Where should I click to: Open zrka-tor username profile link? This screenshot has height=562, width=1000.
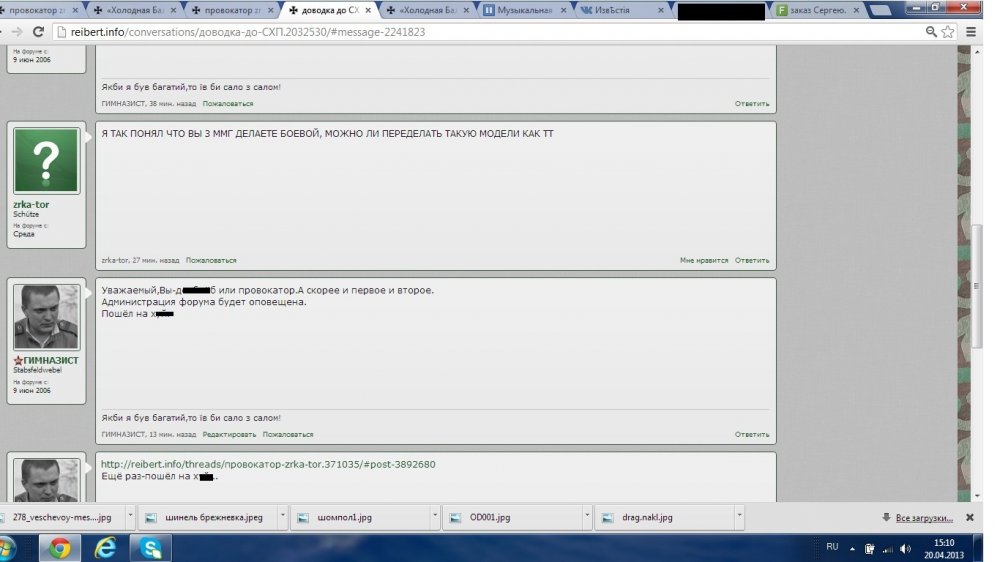click(31, 204)
